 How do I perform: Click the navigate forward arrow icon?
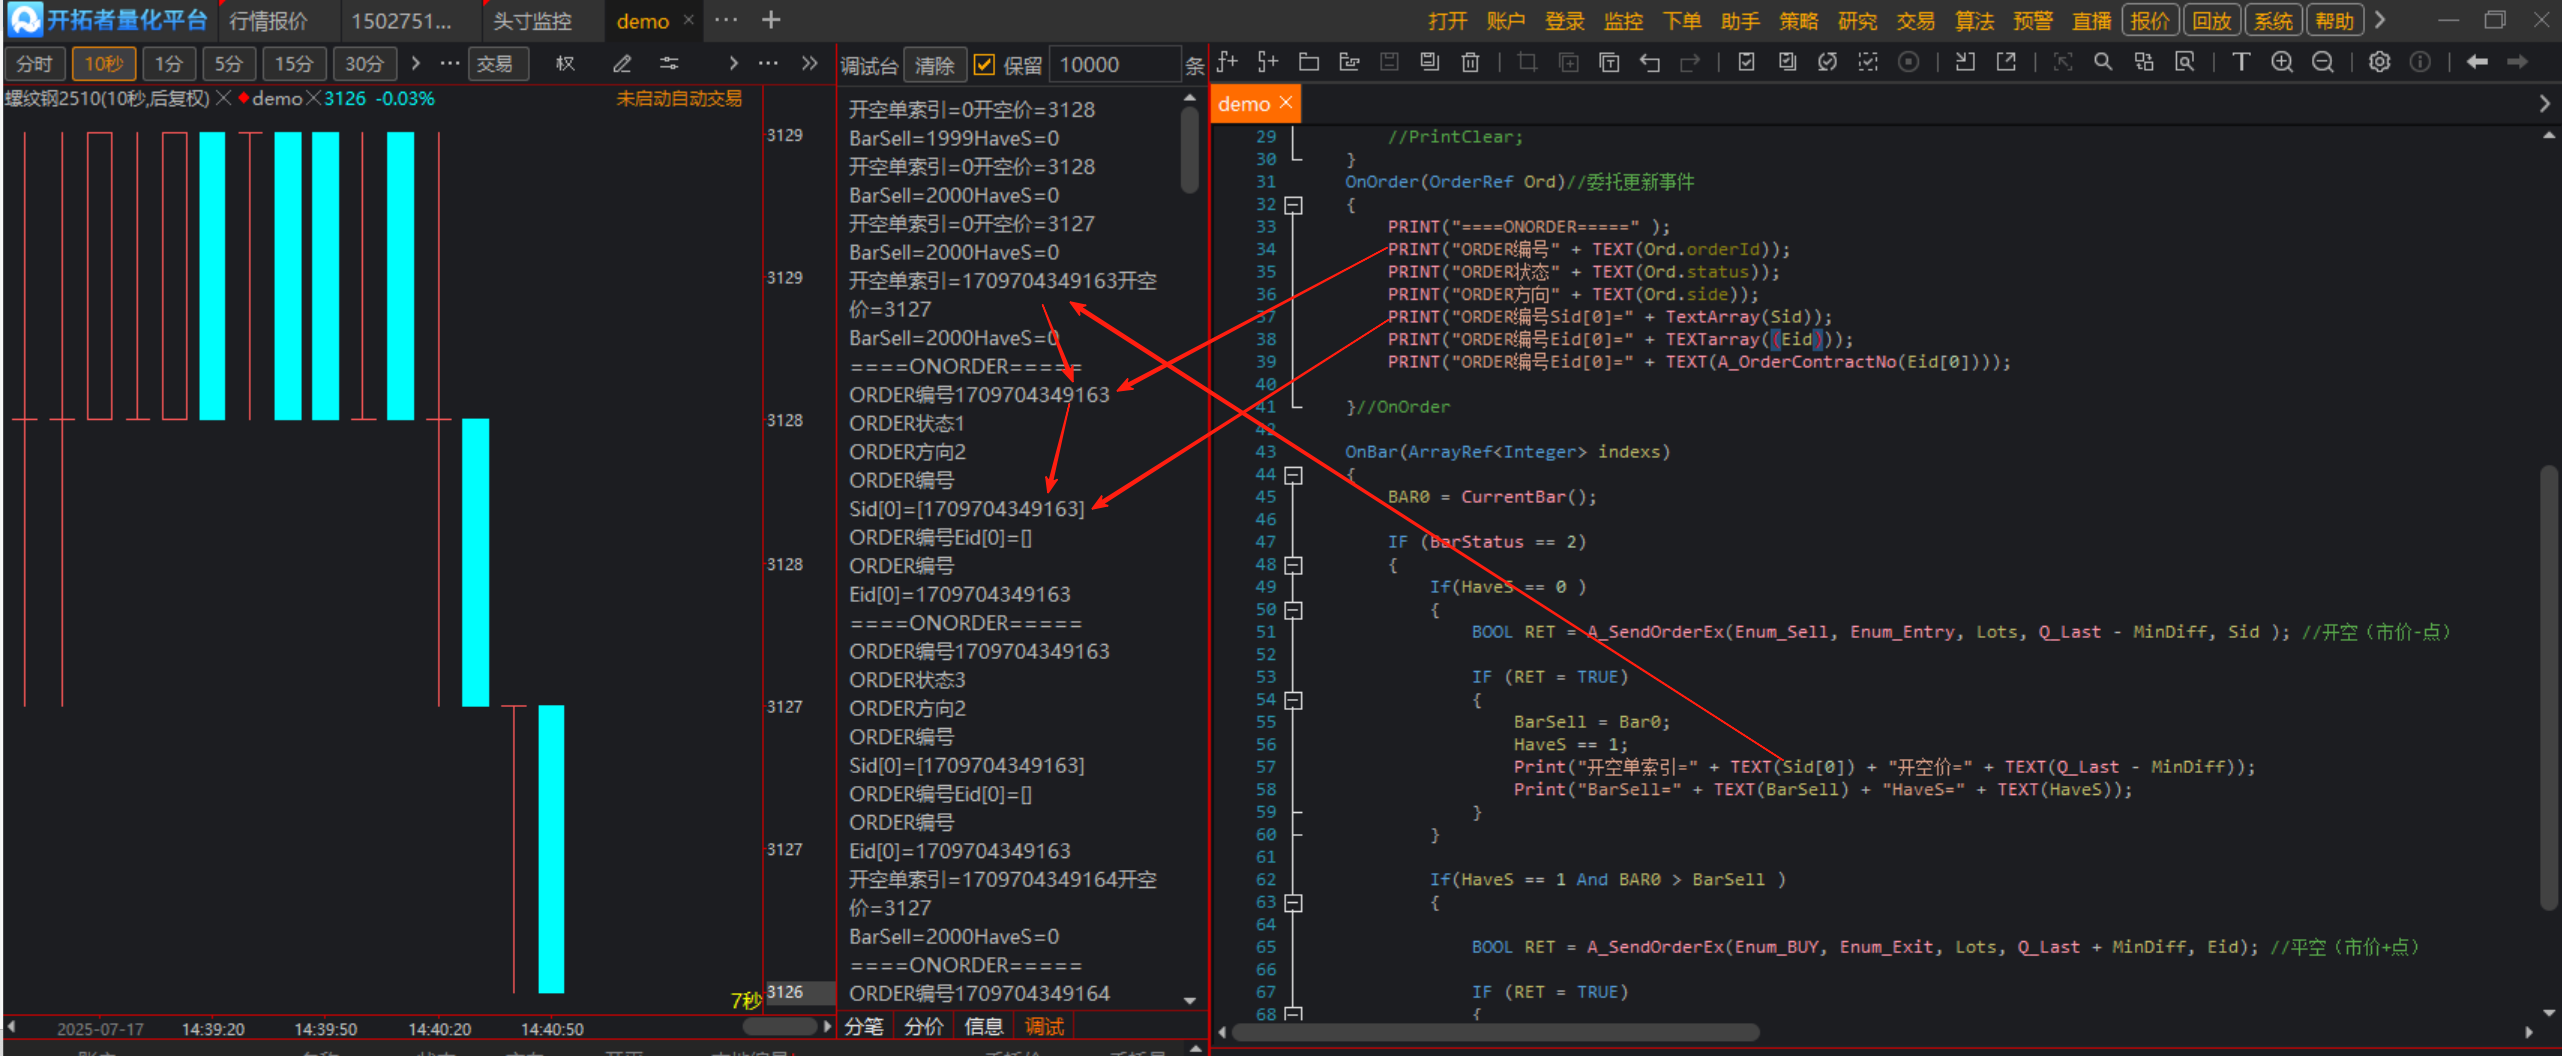click(2517, 62)
